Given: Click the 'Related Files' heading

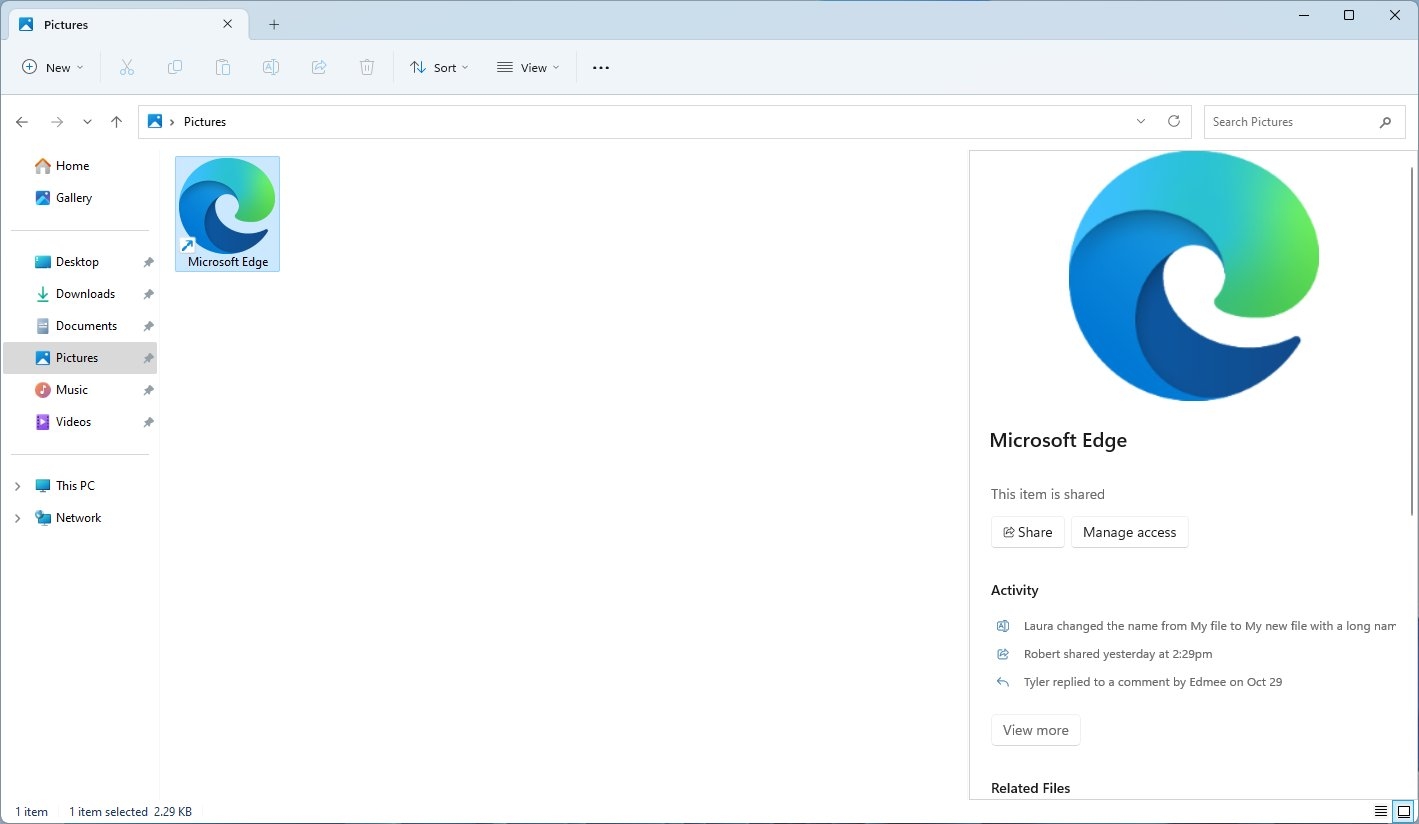Looking at the screenshot, I should [1030, 788].
